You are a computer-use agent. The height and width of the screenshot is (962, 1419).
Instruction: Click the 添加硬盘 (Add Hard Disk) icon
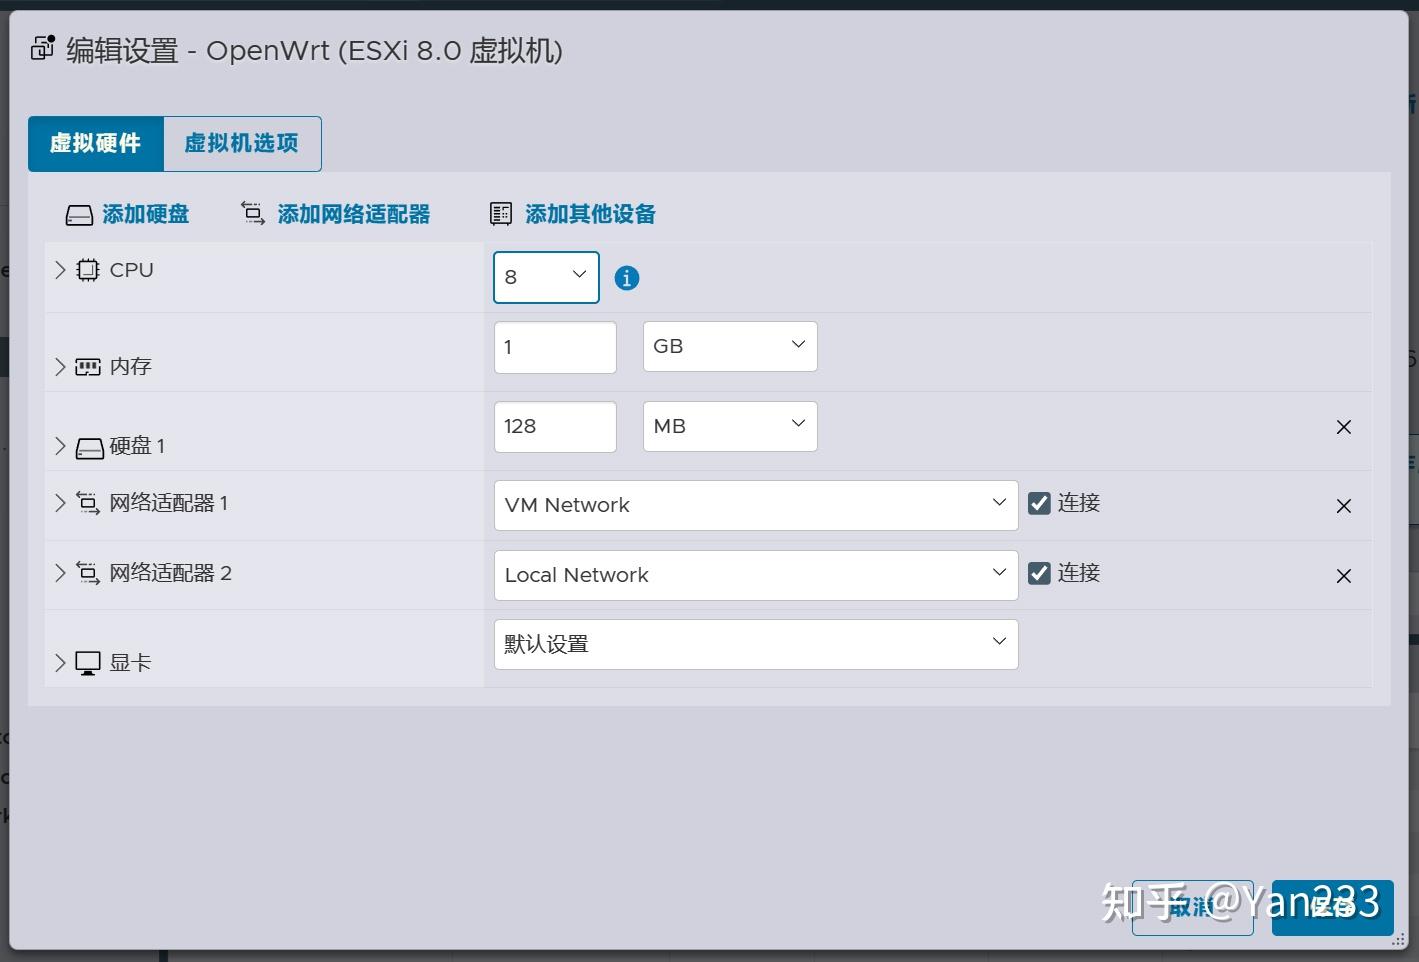coord(79,213)
